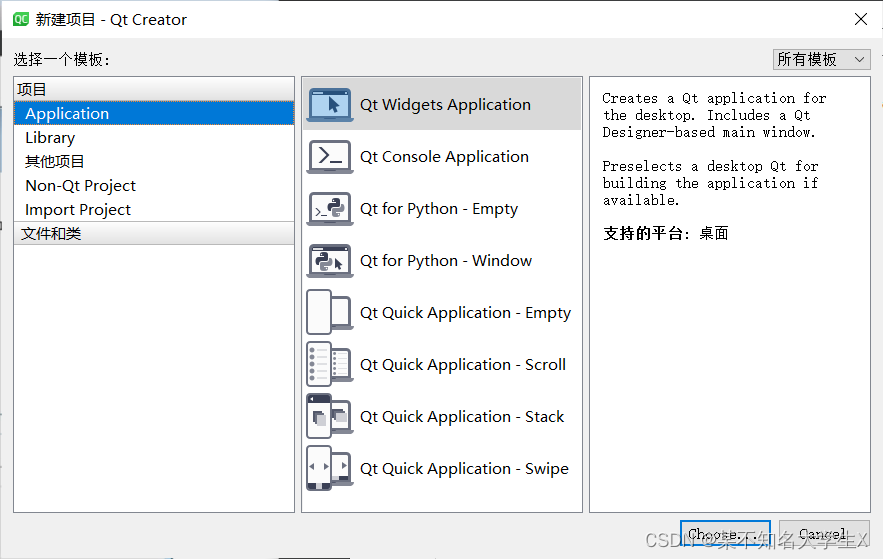Choose the Qt Widgets Application label
Screen dimensions: 883x559
(445, 105)
